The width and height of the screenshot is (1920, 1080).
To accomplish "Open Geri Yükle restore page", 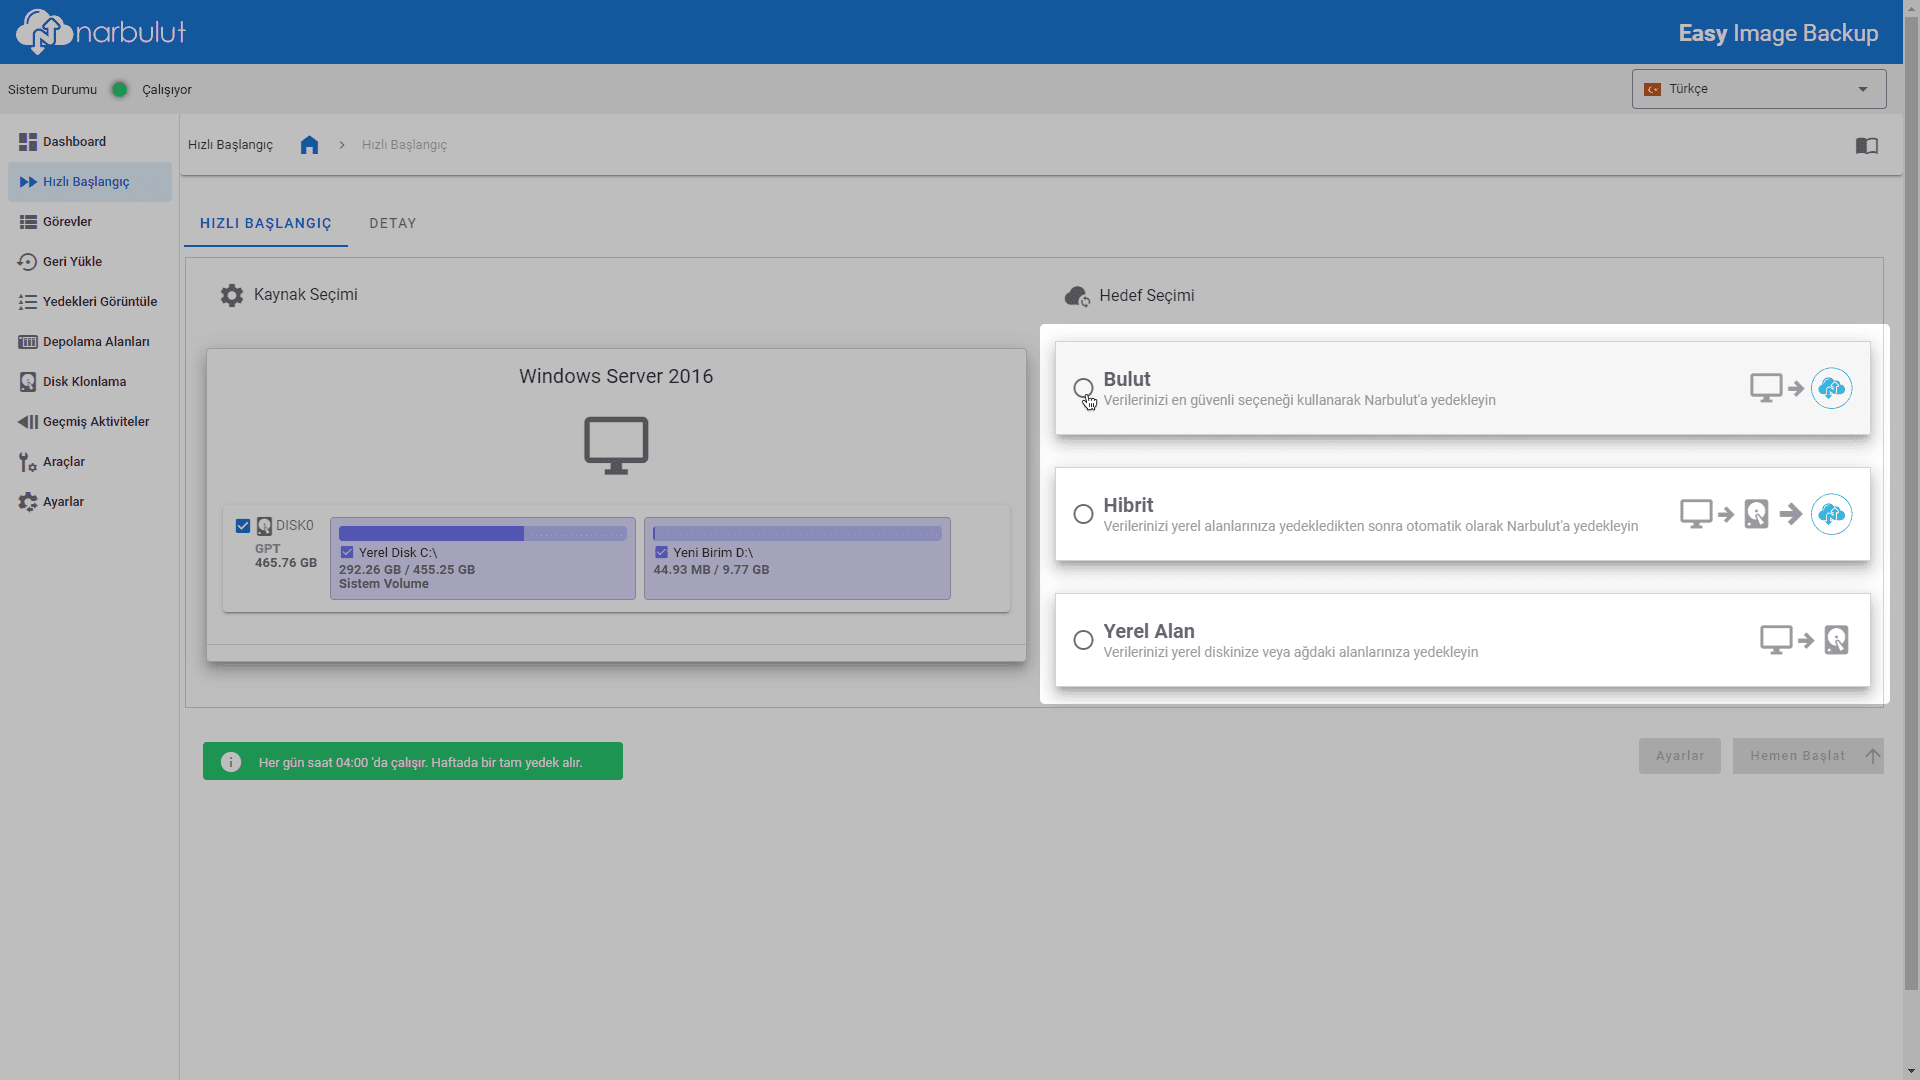I will point(72,262).
